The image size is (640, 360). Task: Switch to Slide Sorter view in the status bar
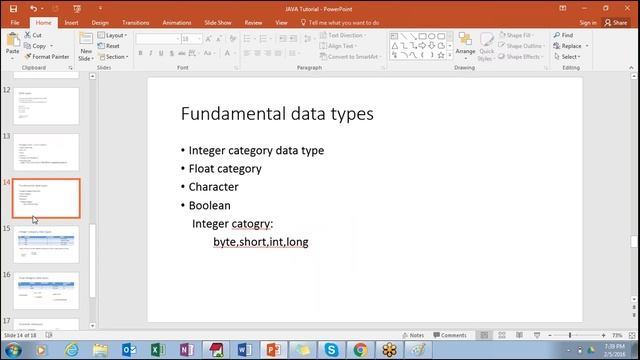(x=502, y=335)
